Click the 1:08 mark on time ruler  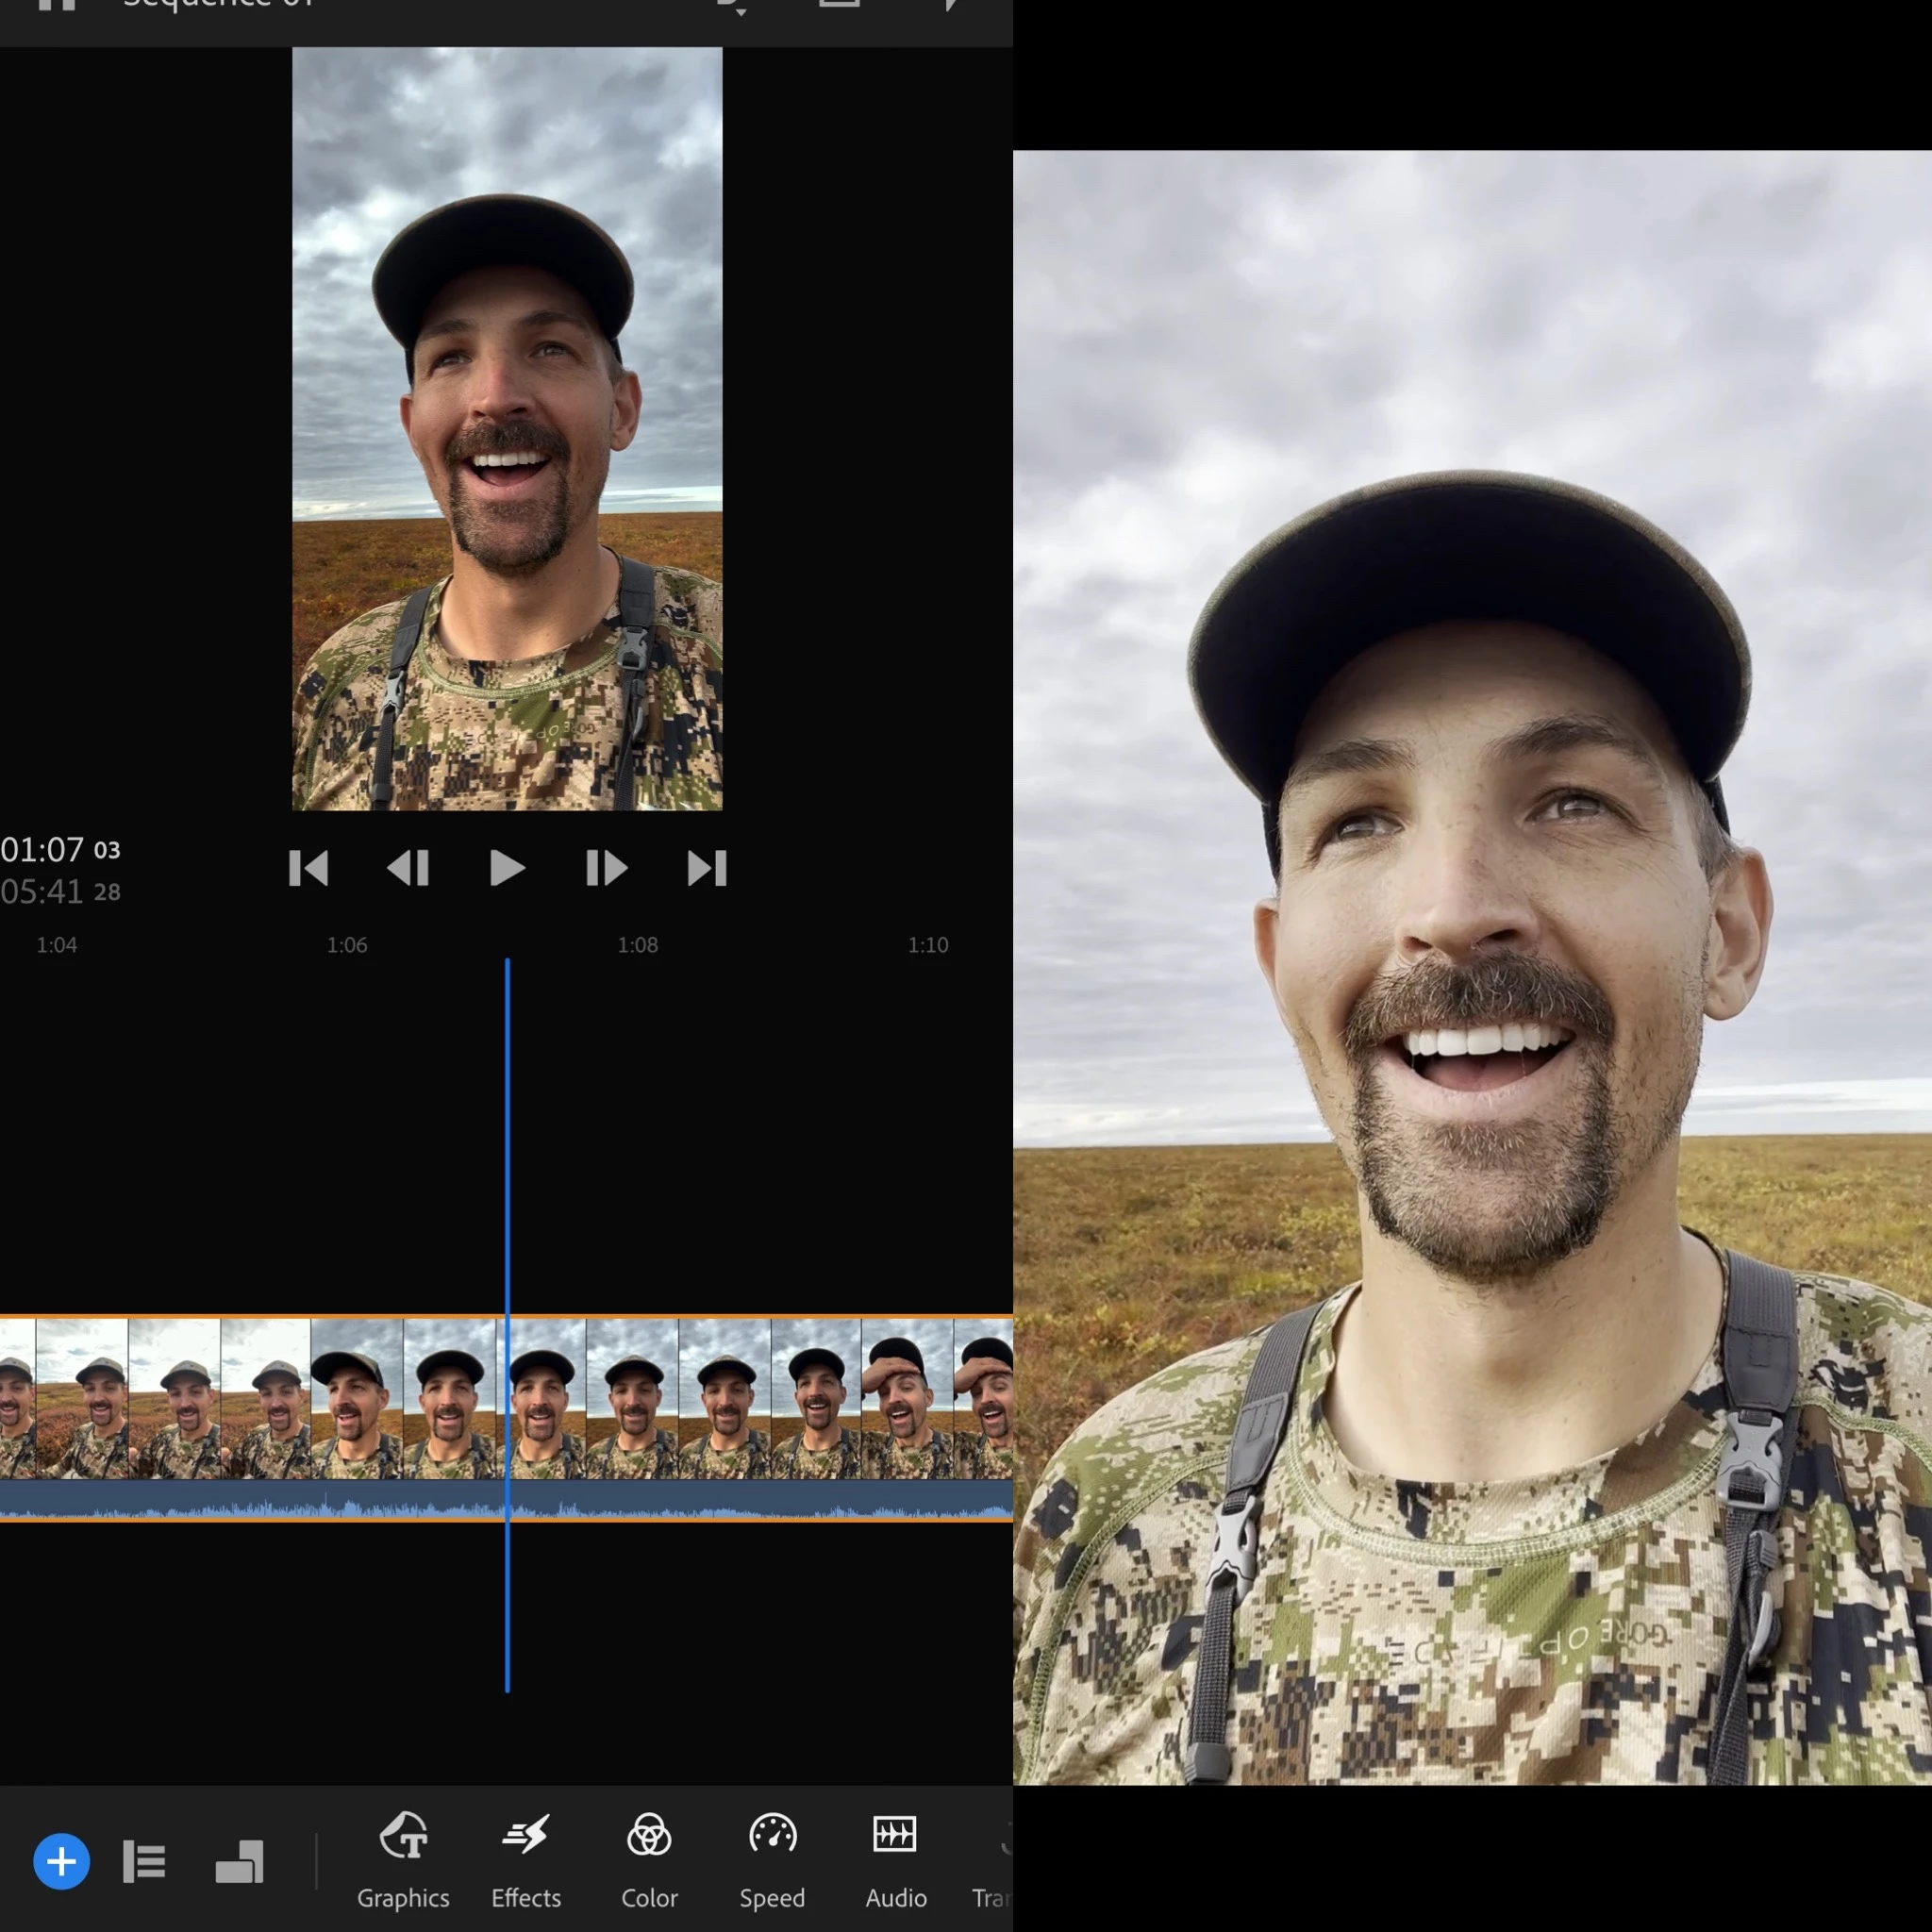(637, 945)
